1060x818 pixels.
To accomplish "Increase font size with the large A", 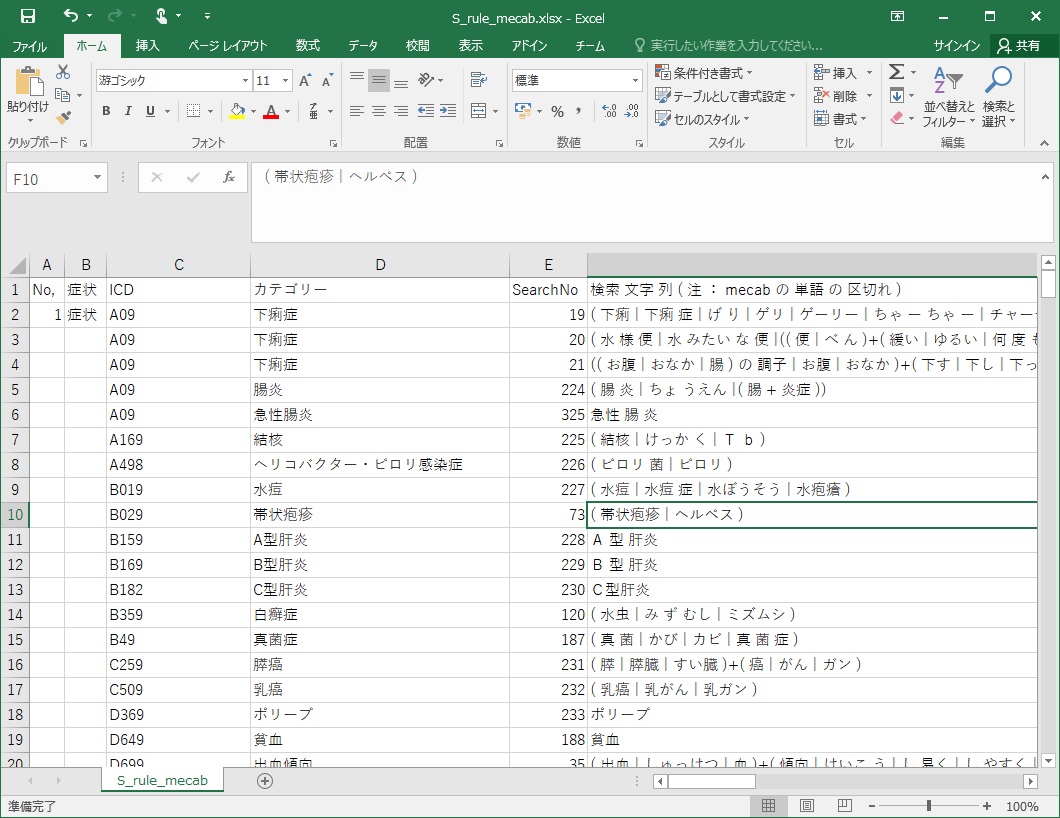I will [x=306, y=80].
